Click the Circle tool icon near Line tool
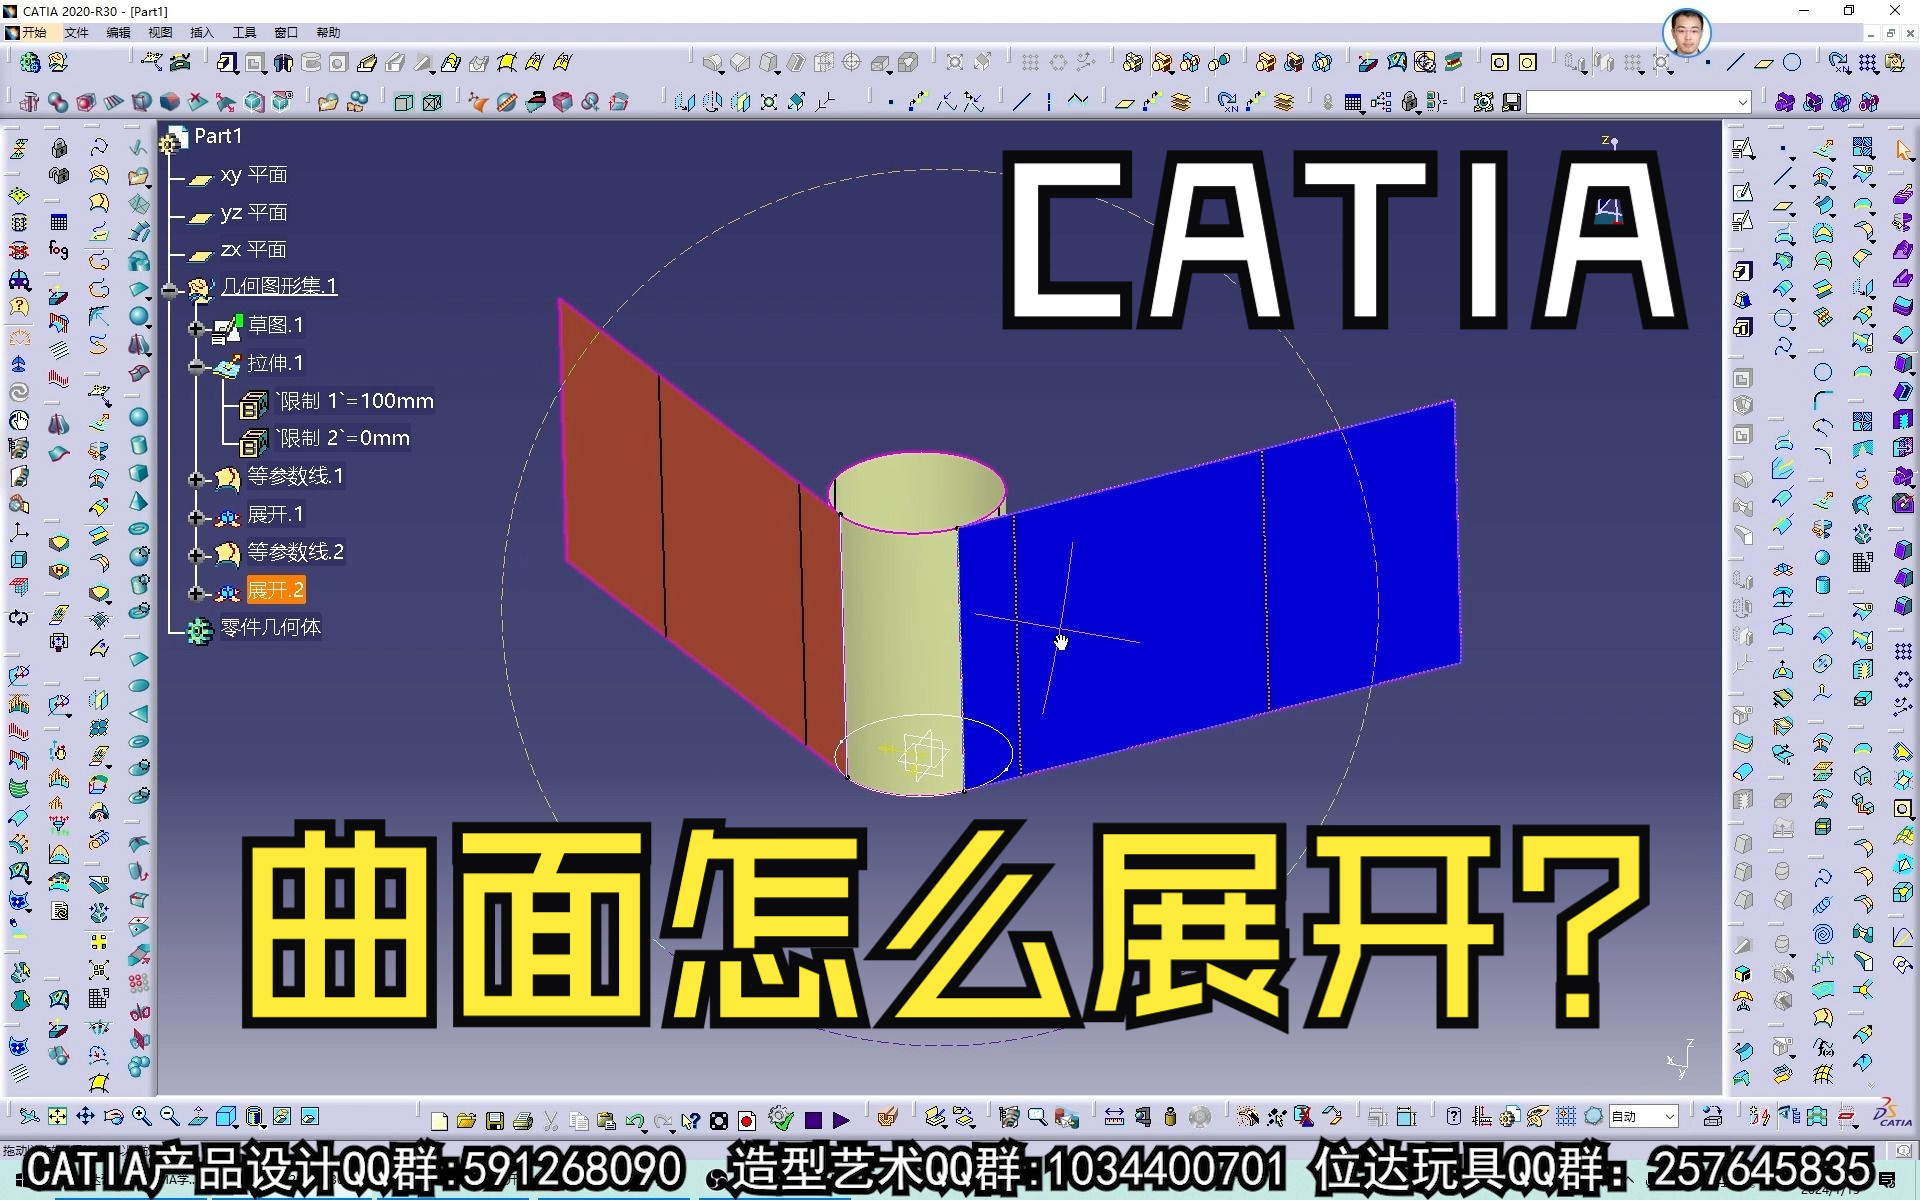This screenshot has height=1200, width=1920. pos(1792,62)
